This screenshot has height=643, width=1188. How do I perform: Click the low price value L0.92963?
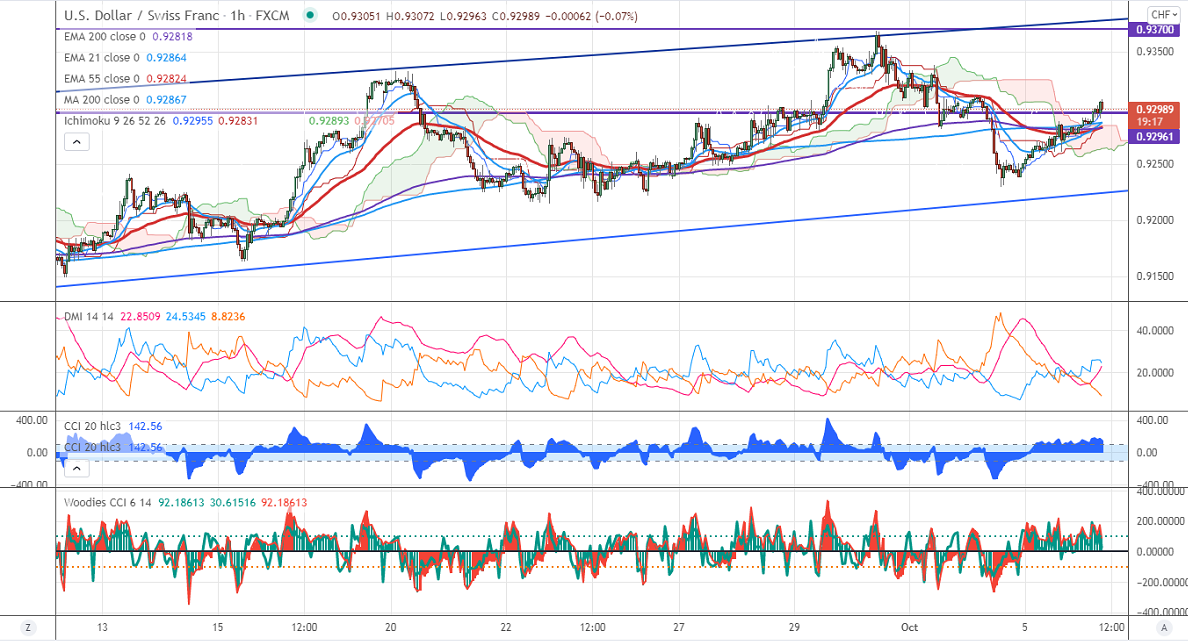click(x=462, y=16)
